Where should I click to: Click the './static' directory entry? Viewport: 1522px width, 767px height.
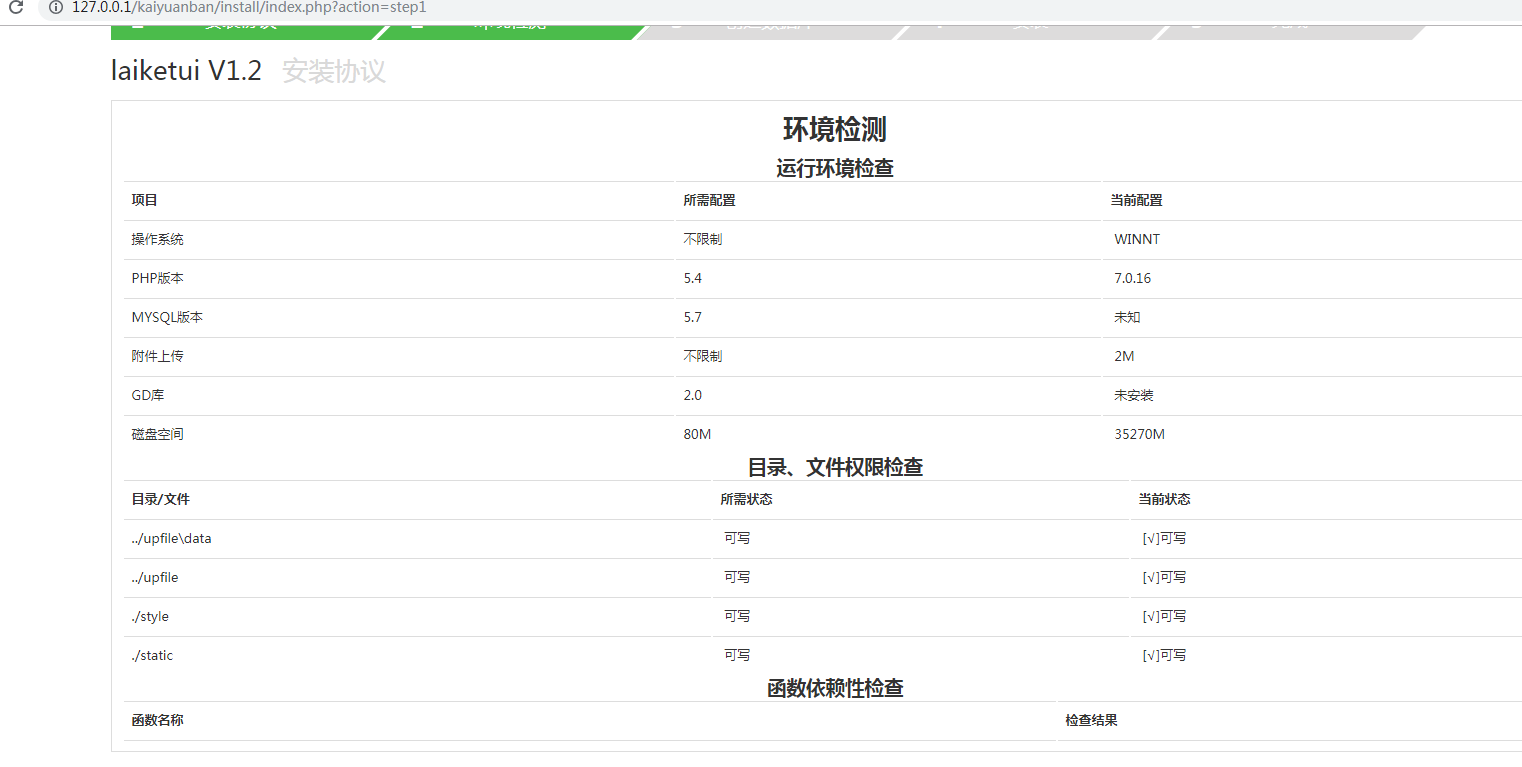[152, 655]
